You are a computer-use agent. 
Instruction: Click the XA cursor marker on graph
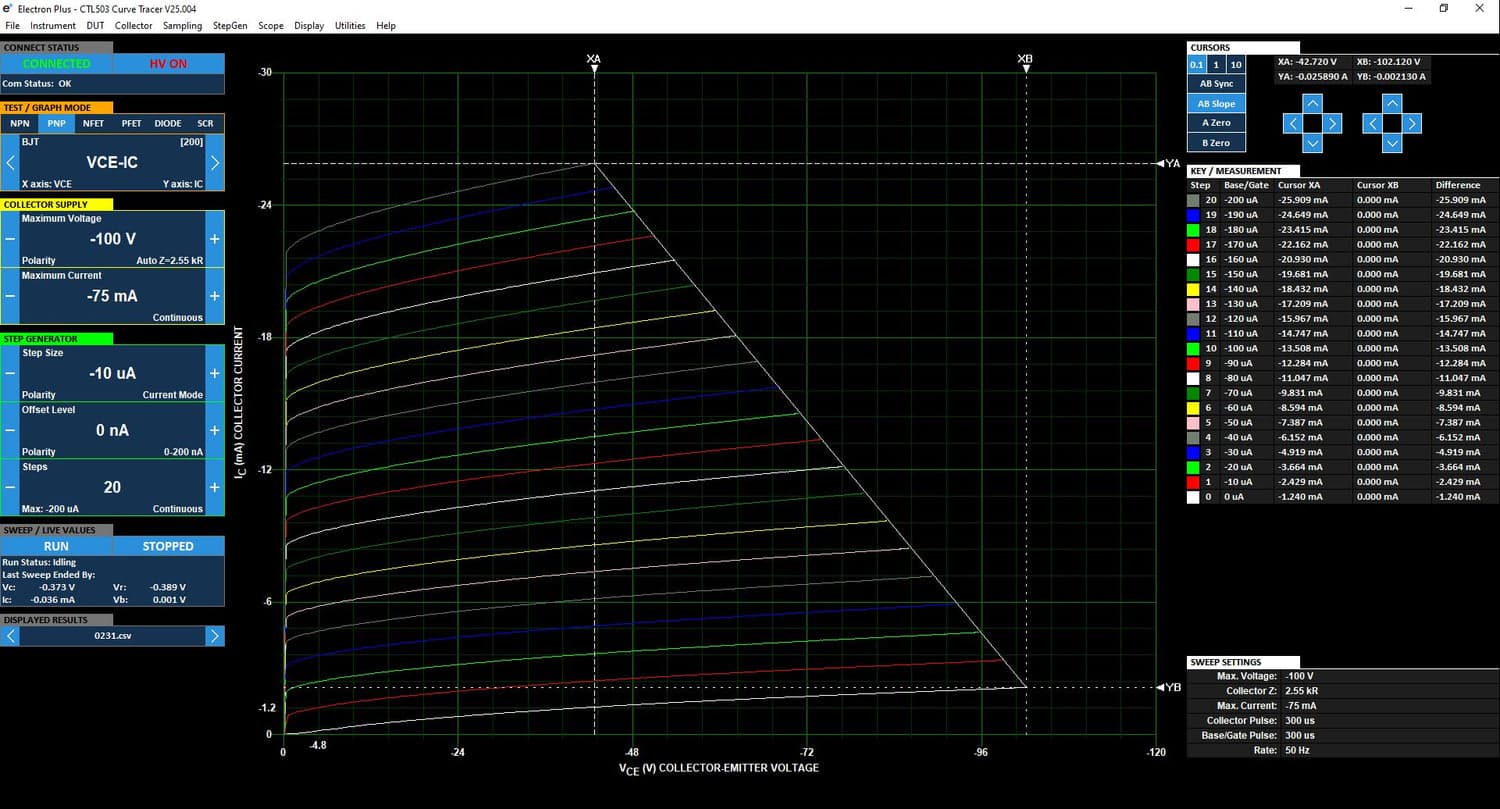click(594, 62)
